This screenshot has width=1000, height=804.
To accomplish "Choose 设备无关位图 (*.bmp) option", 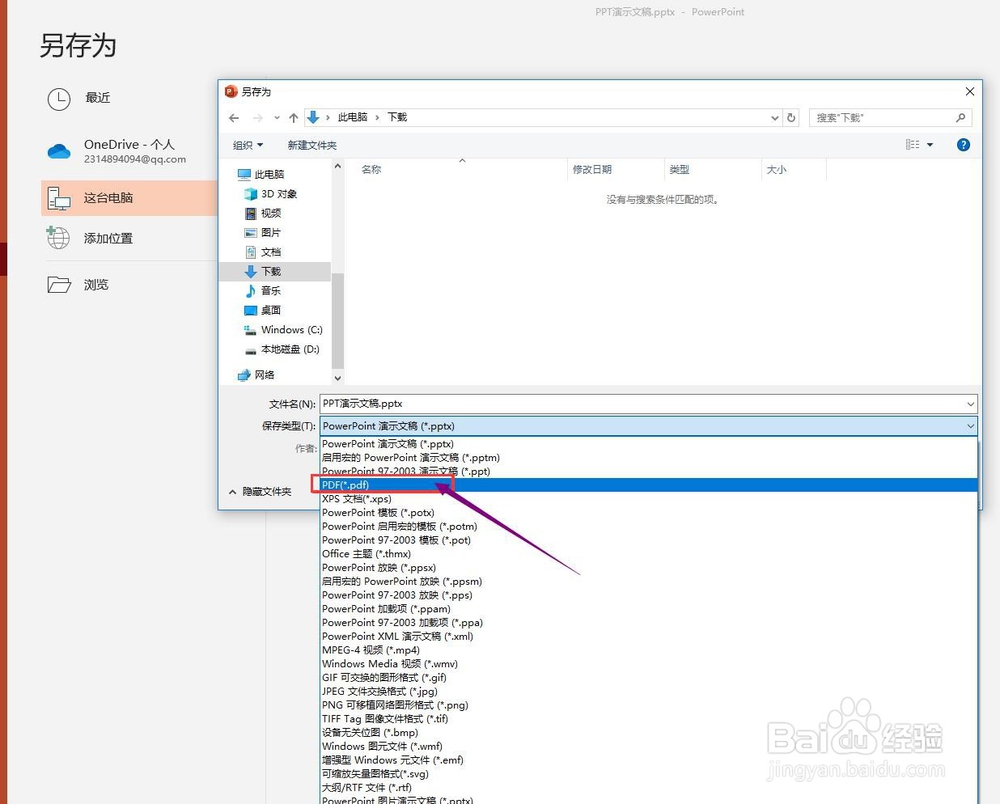I will (649, 733).
